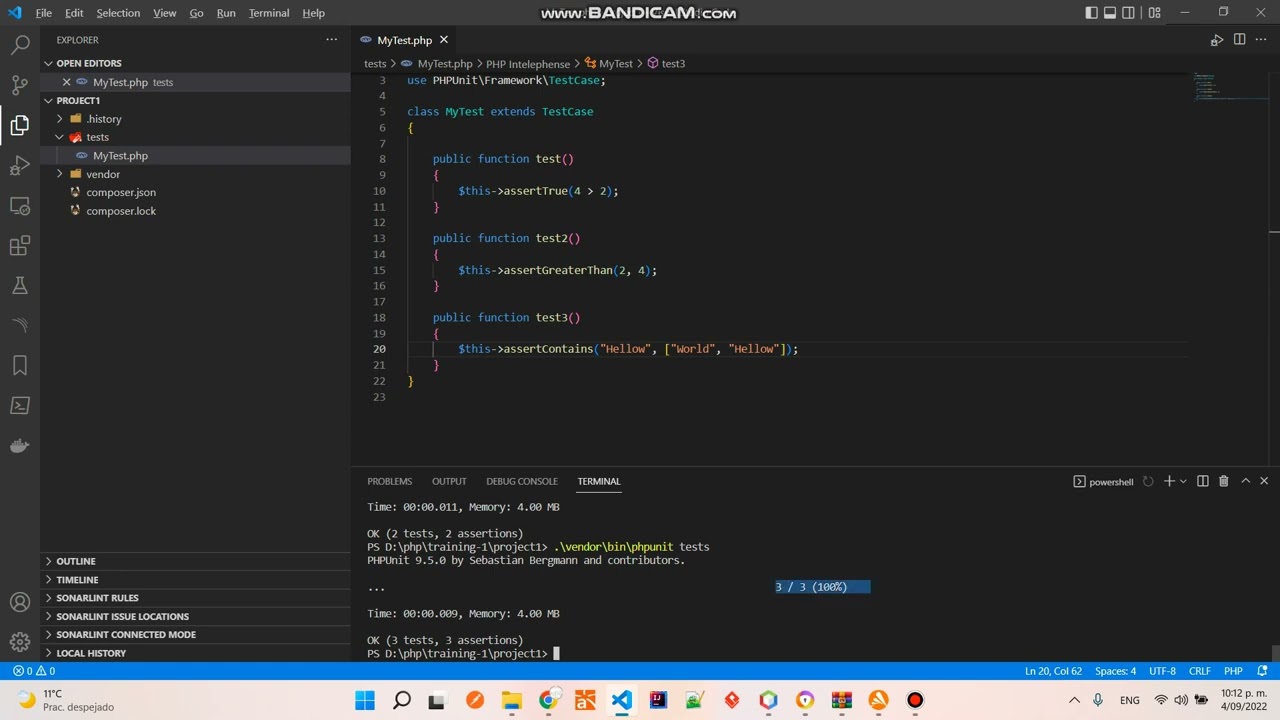Open the Terminal menu
This screenshot has width=1280, height=720.
269,13
